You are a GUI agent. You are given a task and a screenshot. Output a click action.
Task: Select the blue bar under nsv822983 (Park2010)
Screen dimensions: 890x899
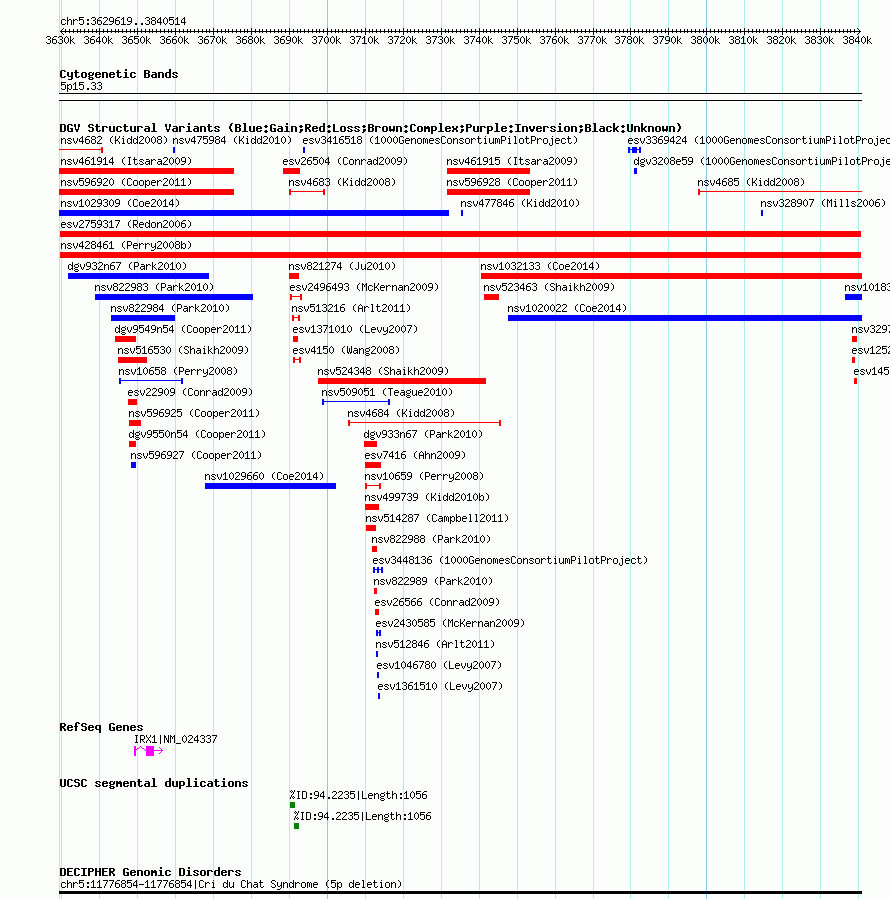(174, 297)
